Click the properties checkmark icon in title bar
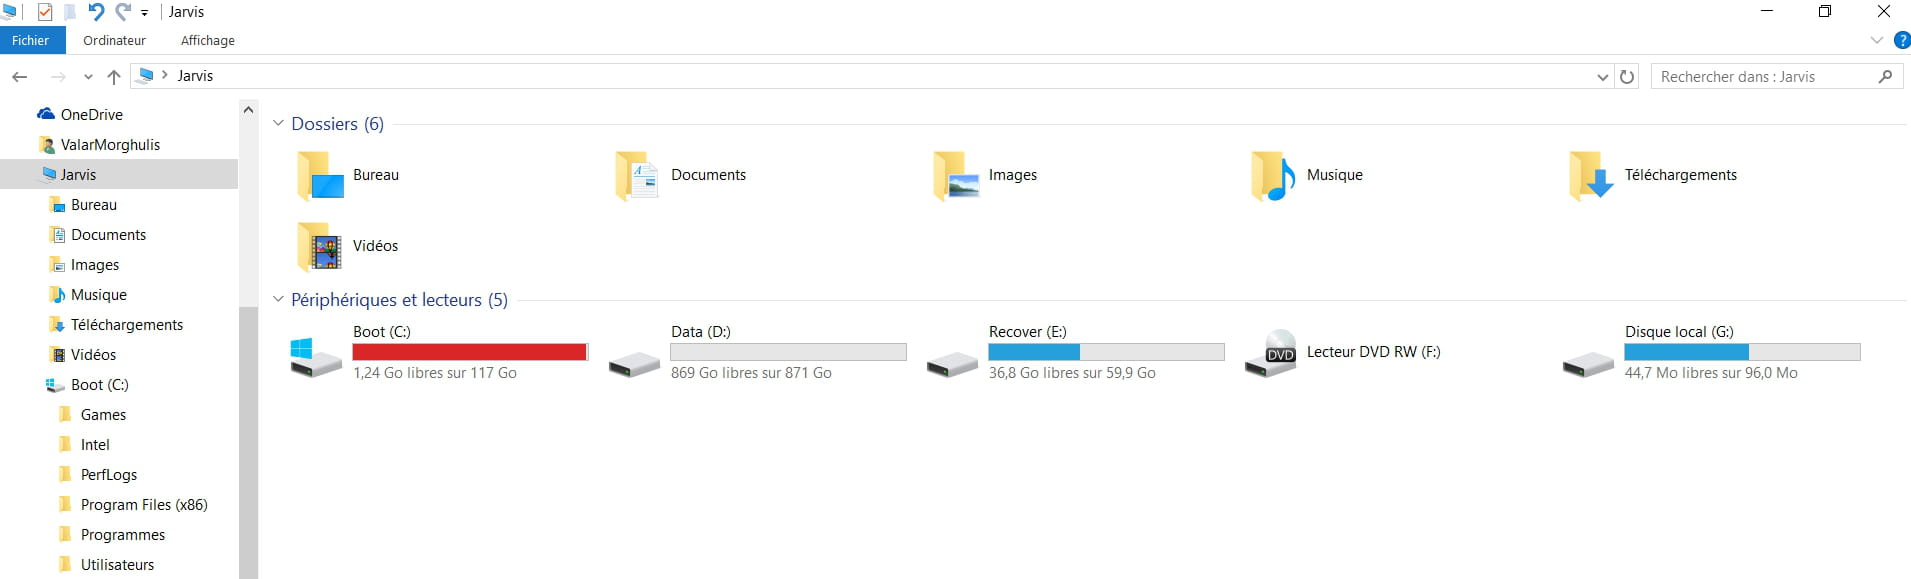 (x=45, y=12)
